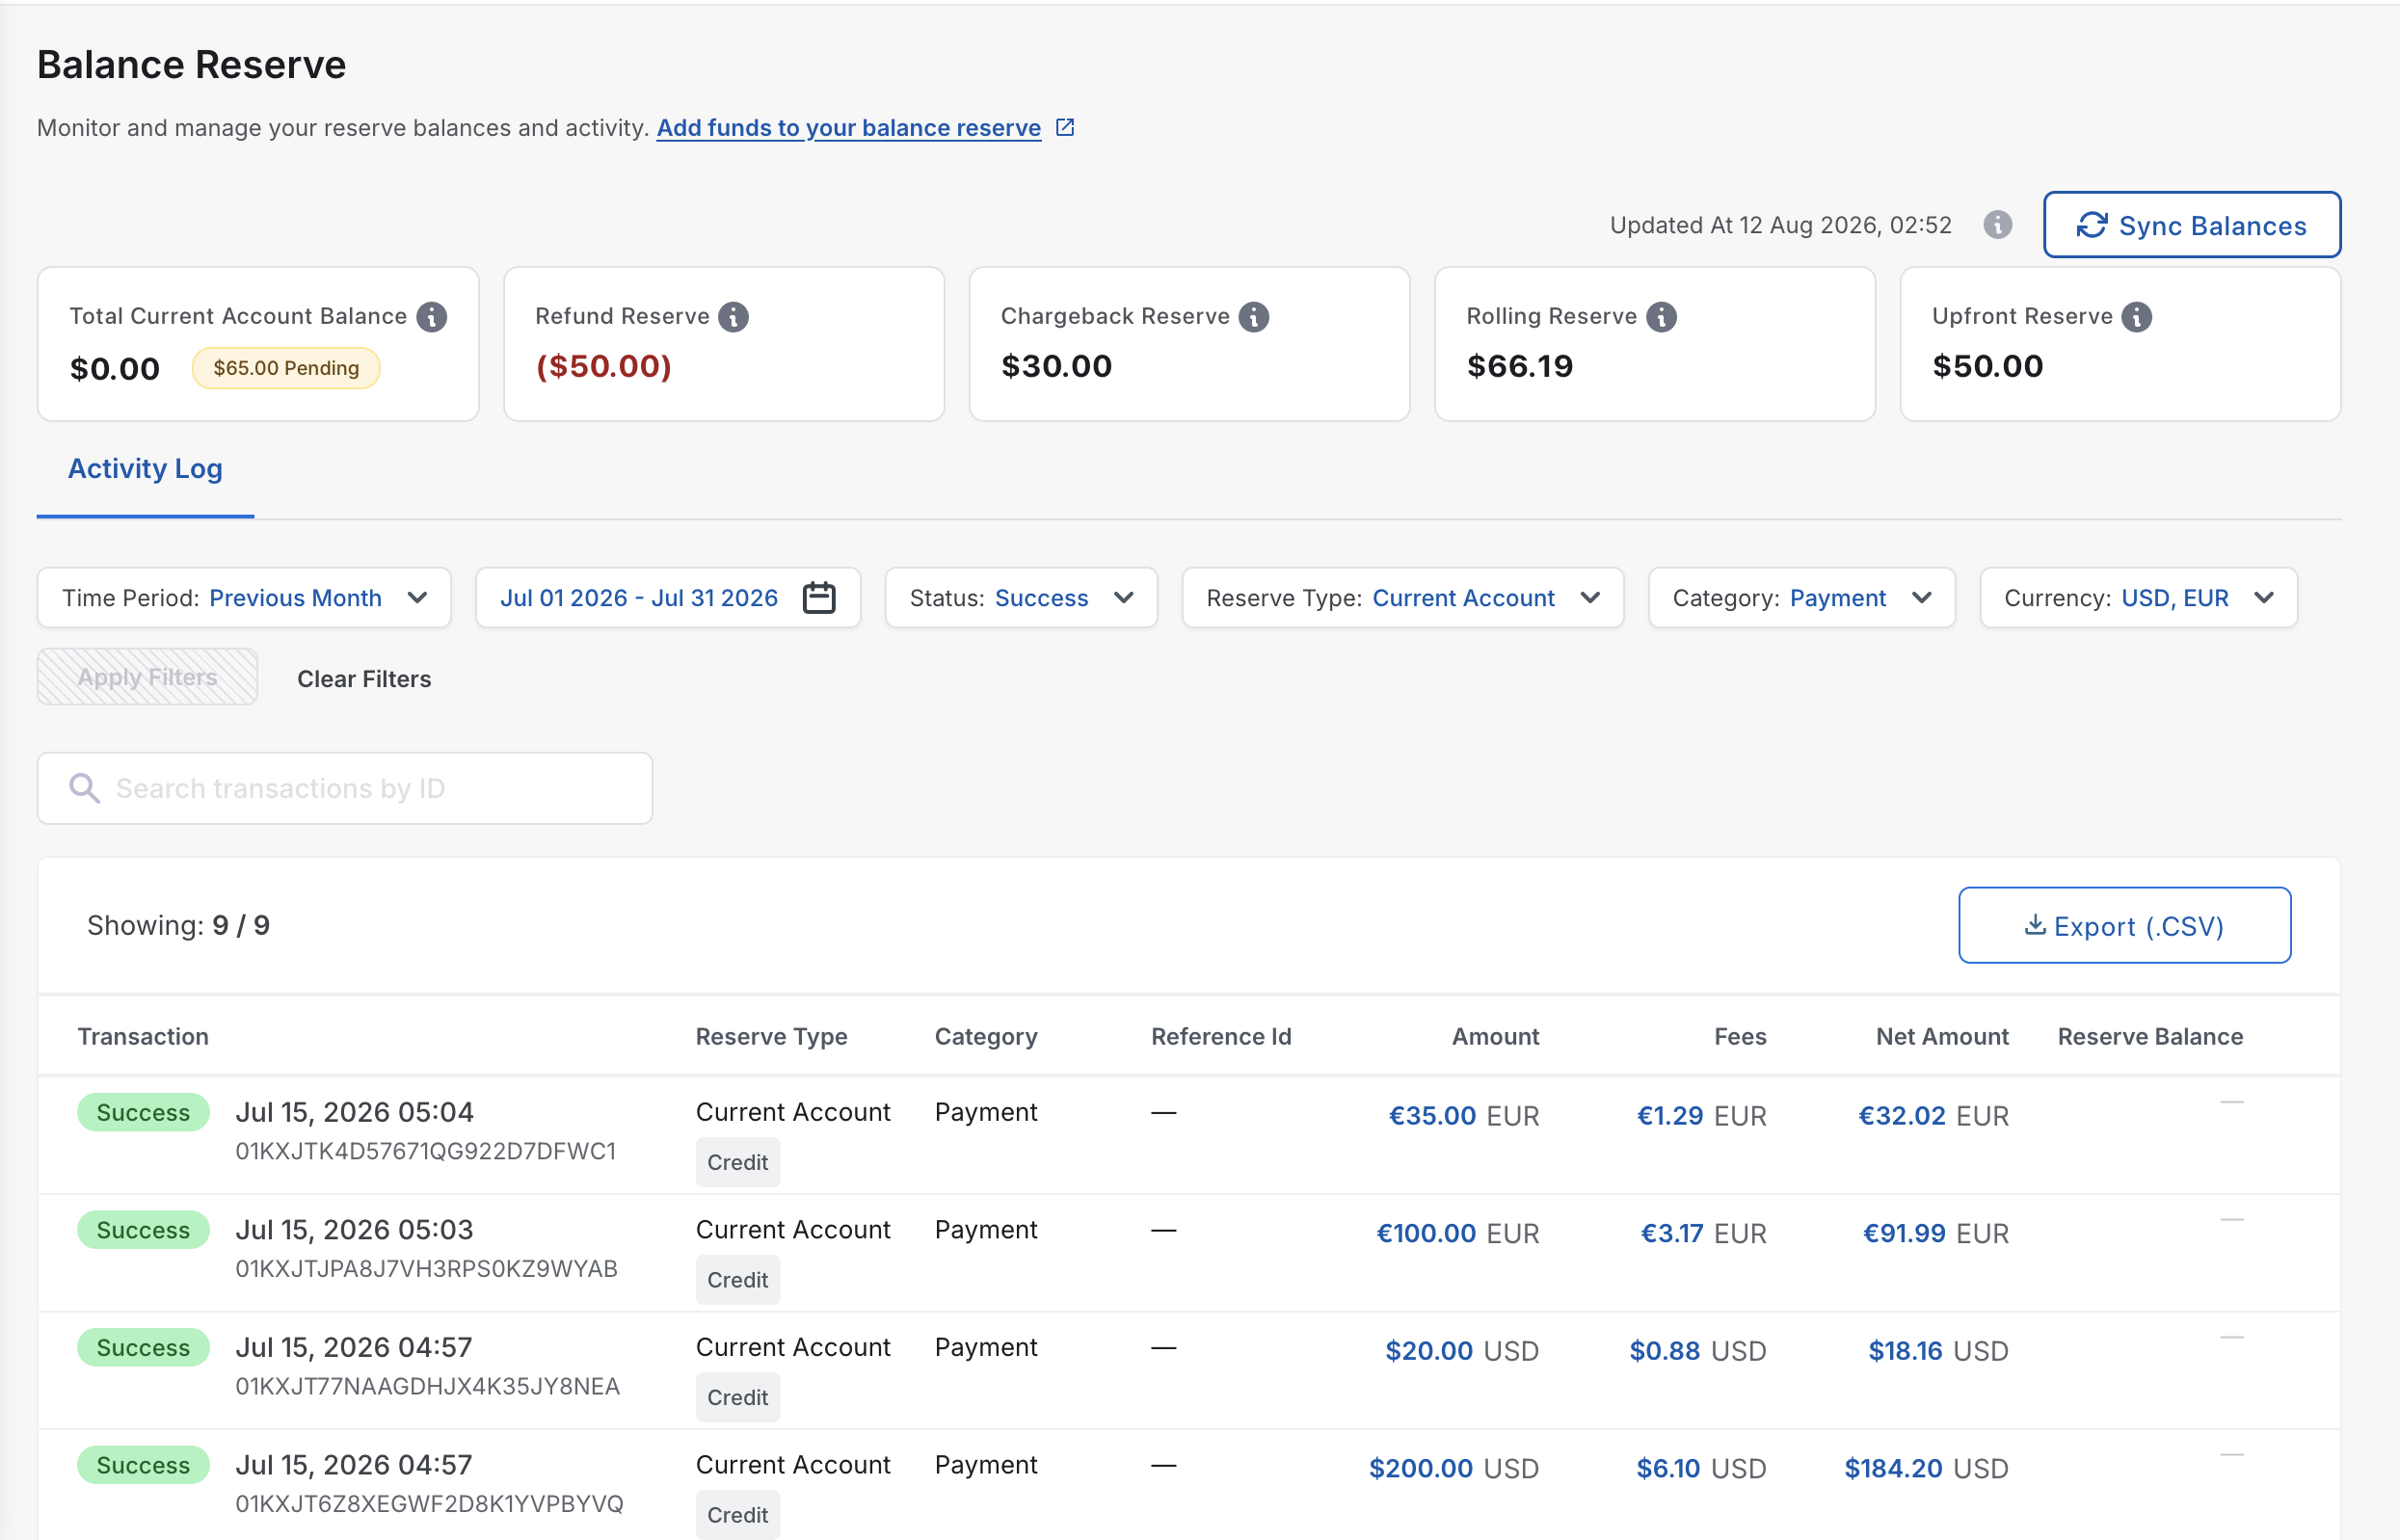Click the $184.20 USD net amount
The image size is (2400, 1540).
[x=1927, y=1468]
